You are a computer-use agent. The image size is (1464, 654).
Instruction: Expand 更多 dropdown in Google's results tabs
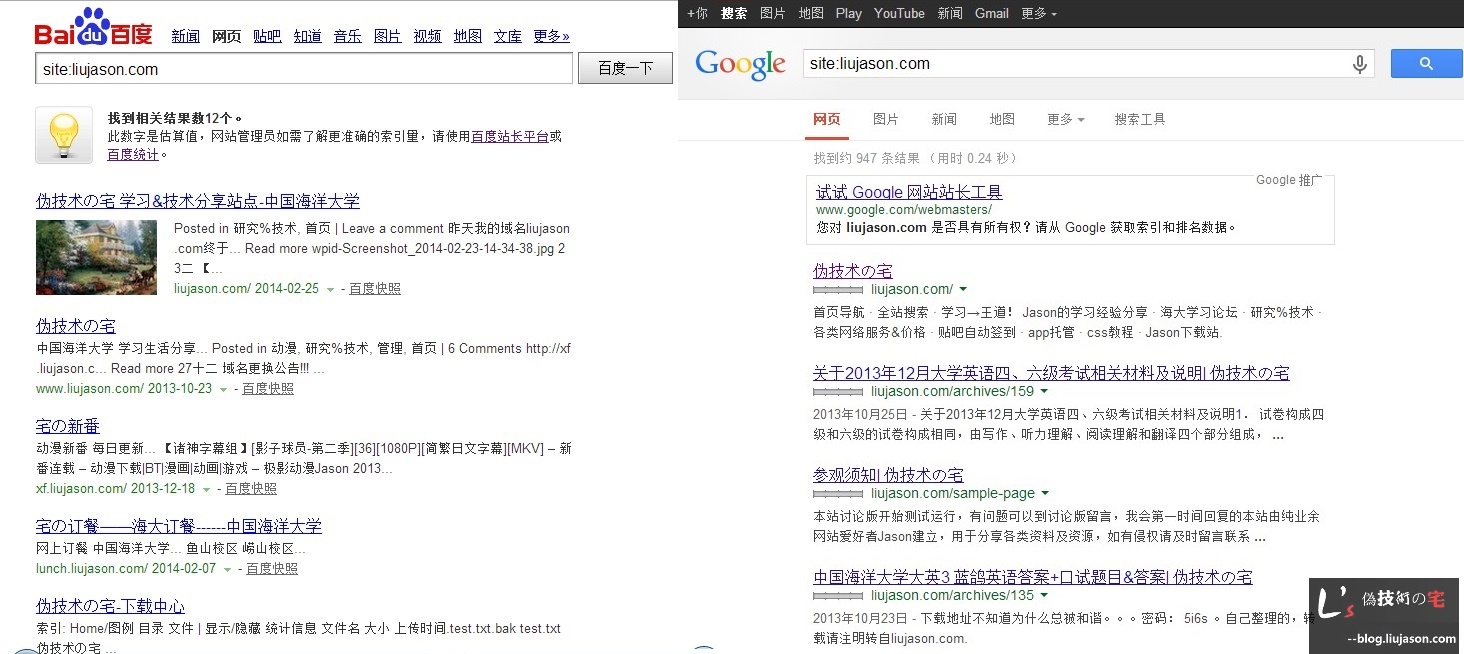click(x=1066, y=119)
